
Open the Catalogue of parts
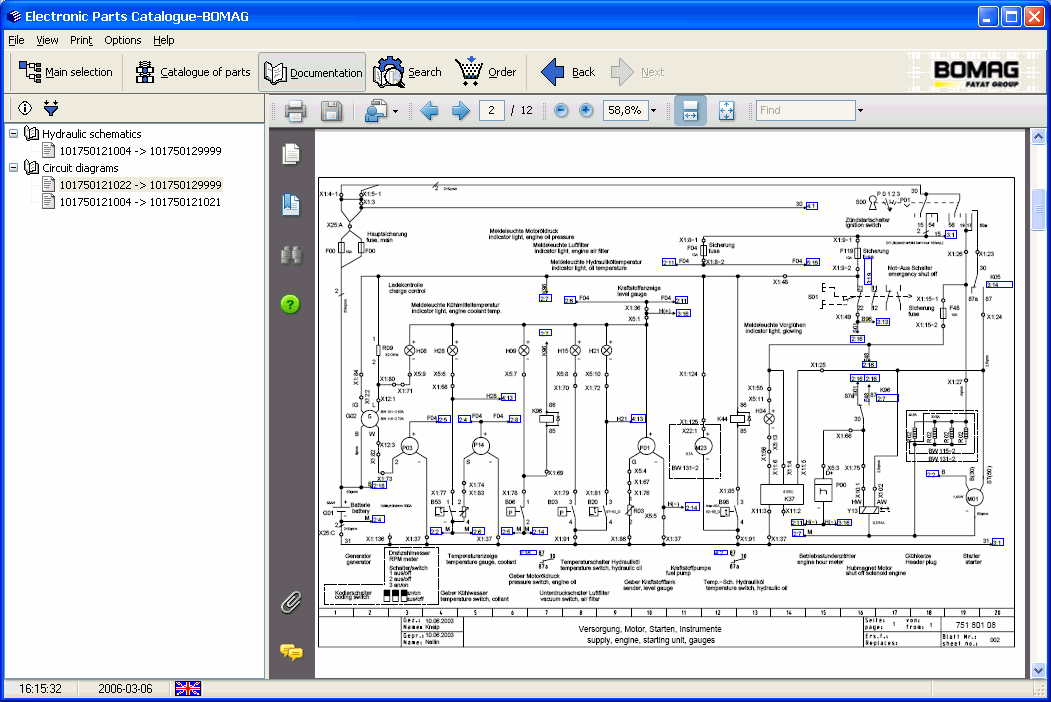pos(192,72)
